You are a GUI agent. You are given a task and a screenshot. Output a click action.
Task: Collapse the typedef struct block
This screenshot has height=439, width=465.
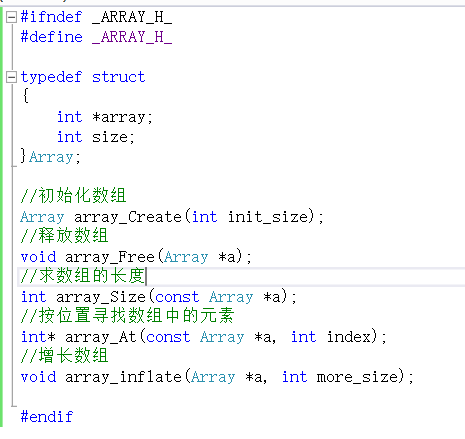point(11,77)
